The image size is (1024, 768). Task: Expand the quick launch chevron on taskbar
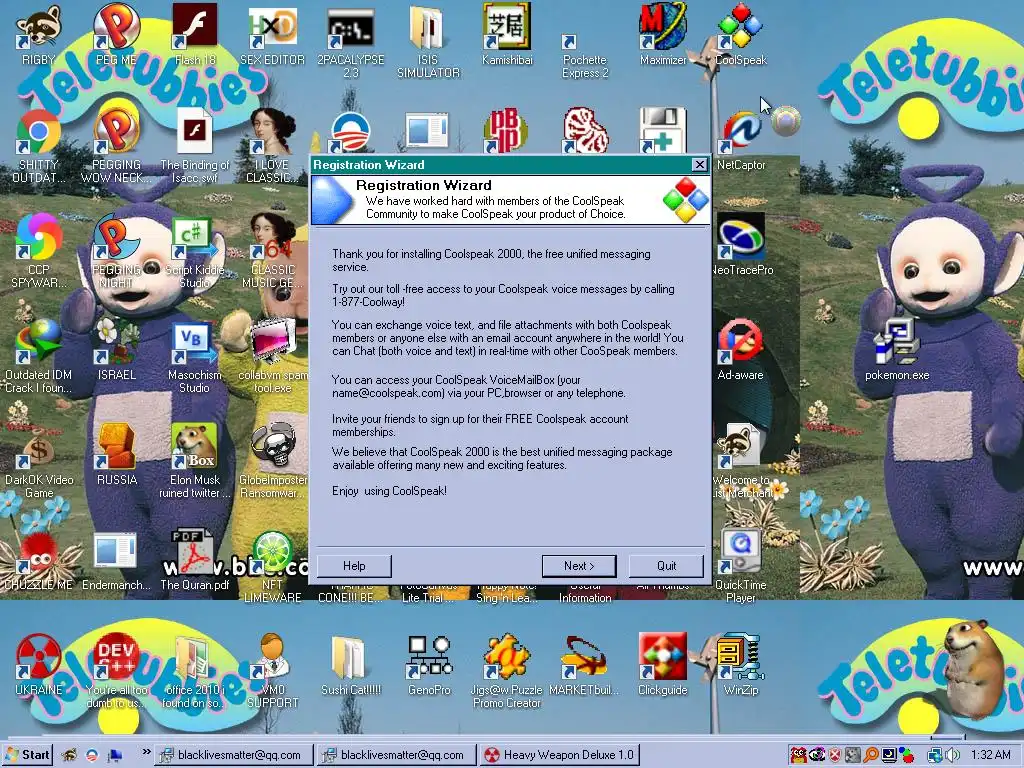(146, 752)
